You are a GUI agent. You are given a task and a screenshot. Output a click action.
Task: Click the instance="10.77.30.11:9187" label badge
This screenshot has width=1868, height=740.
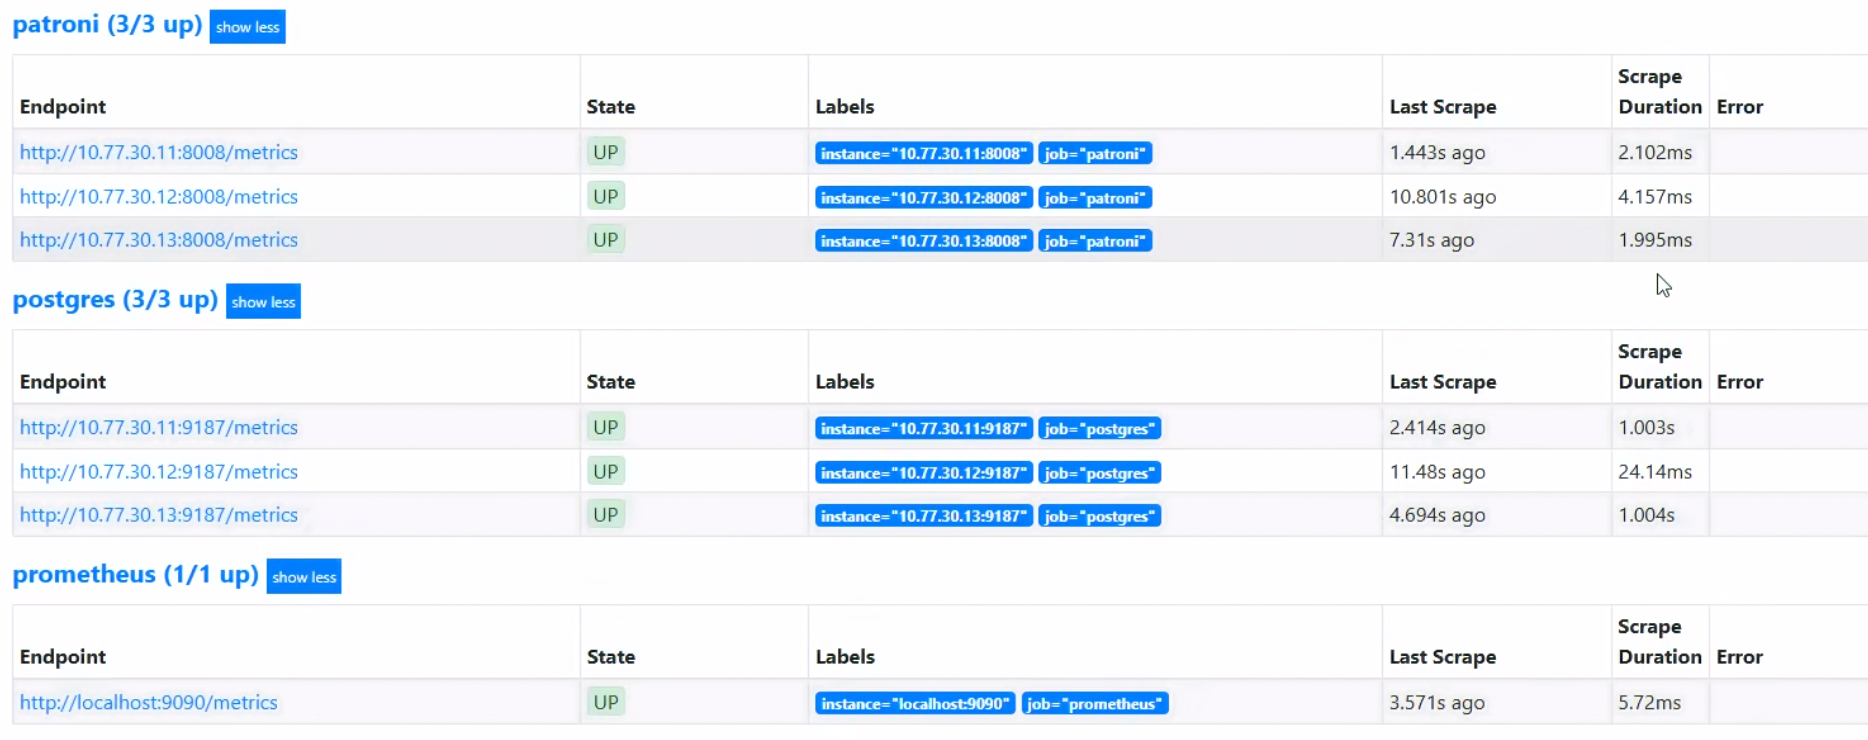click(x=924, y=428)
